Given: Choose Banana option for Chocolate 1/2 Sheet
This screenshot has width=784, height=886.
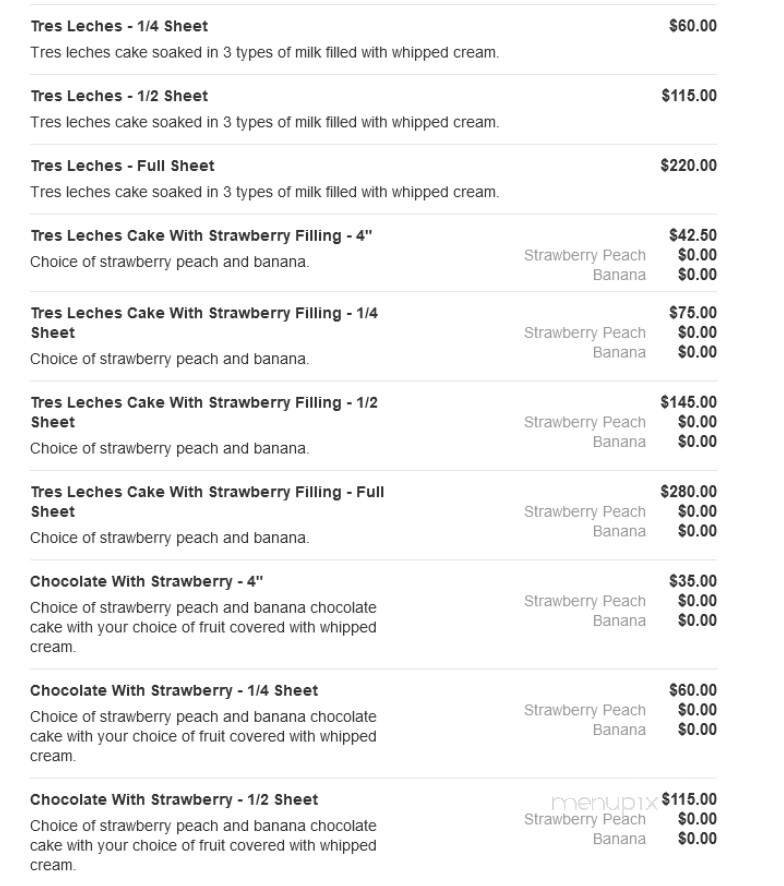Looking at the screenshot, I should [619, 839].
